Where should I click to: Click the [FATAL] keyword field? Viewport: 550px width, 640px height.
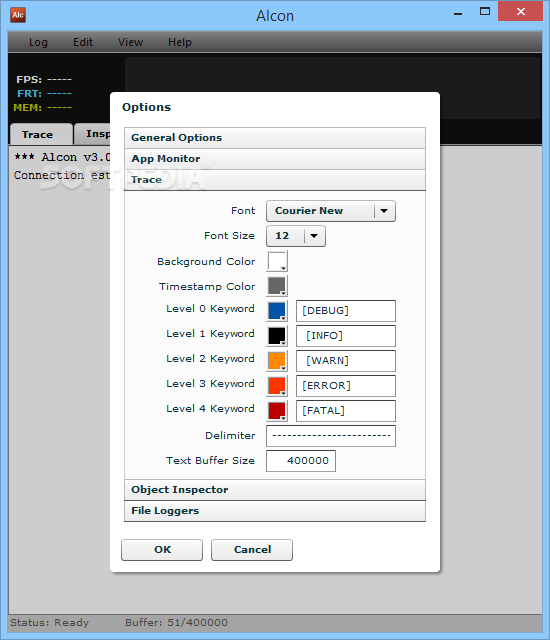coord(346,411)
